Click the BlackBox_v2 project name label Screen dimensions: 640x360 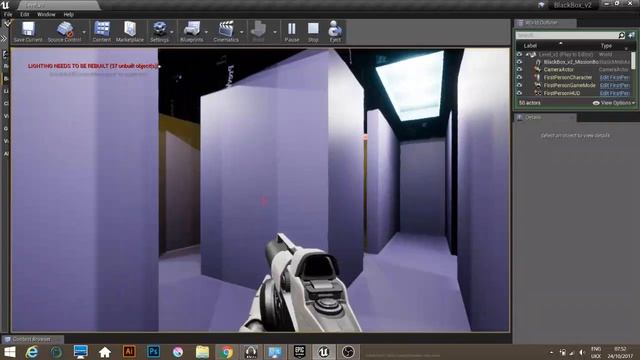point(573,5)
